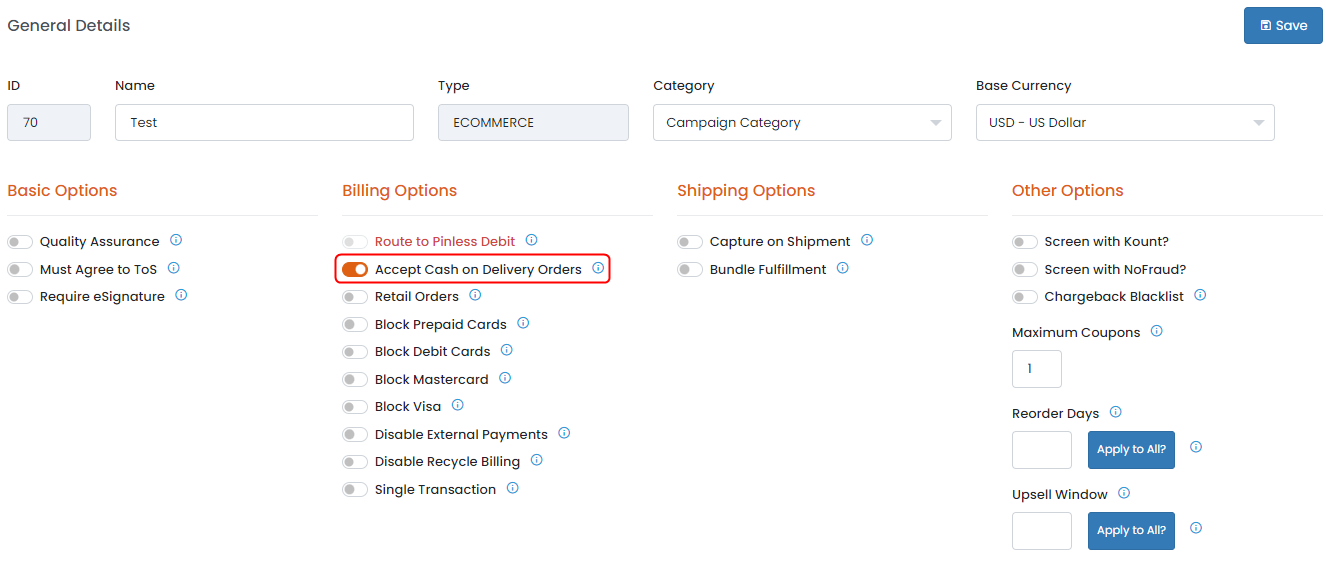1326x568 pixels.
Task: Click Apply to All beside Upsell Window
Action: pos(1131,531)
